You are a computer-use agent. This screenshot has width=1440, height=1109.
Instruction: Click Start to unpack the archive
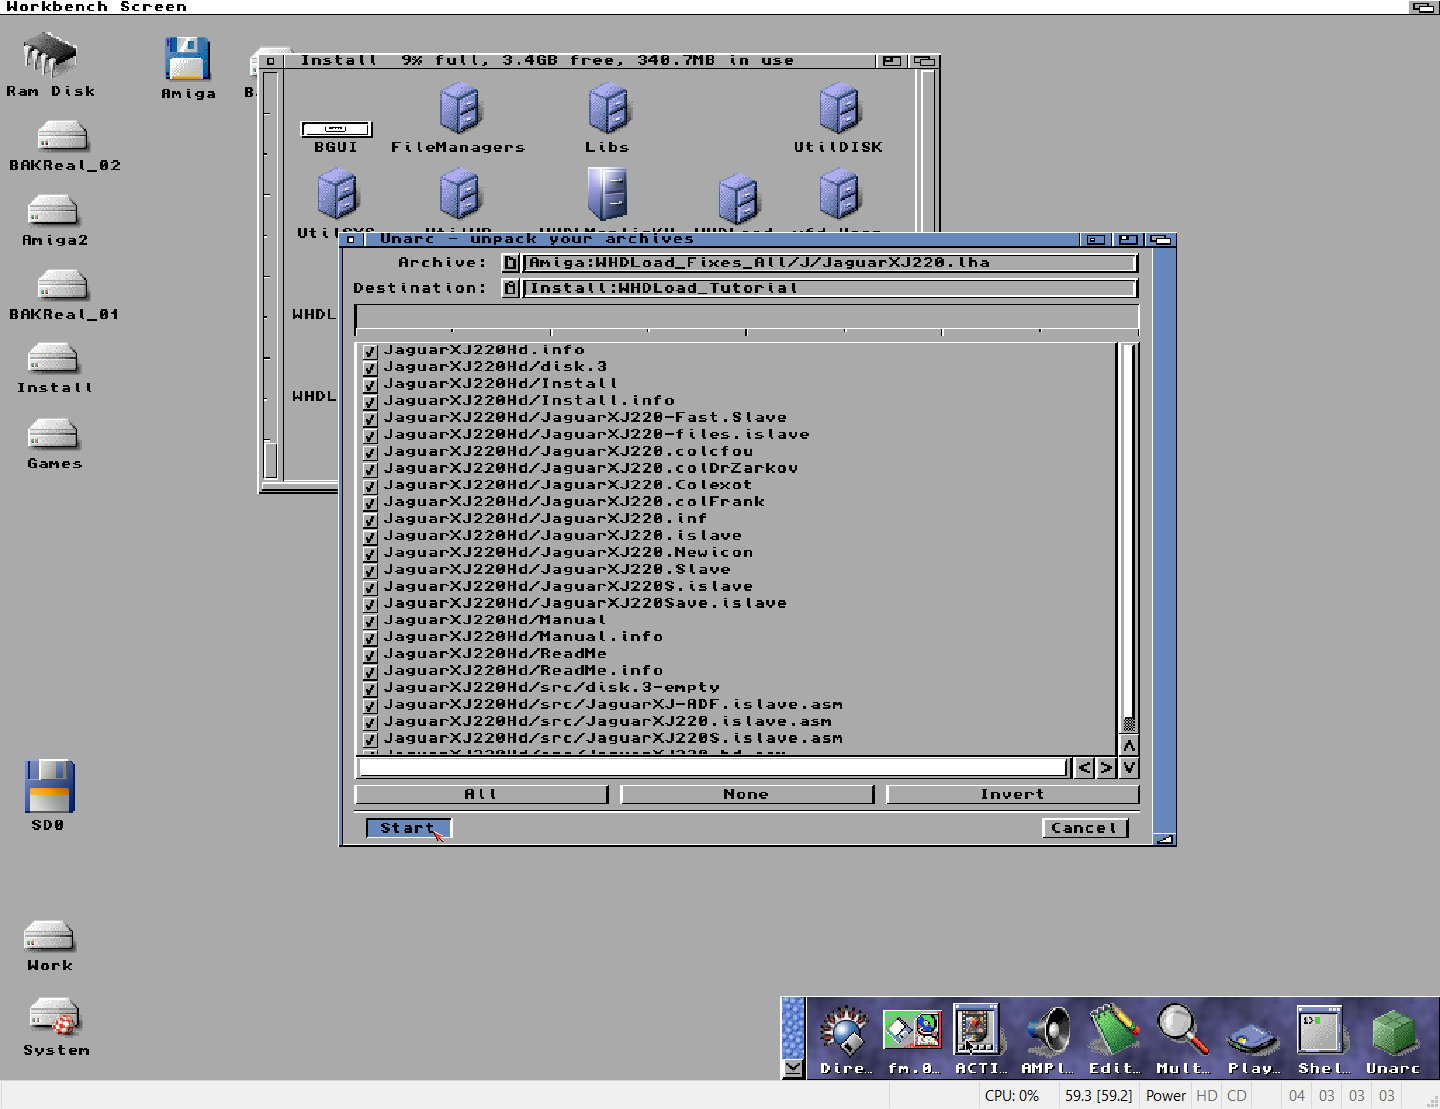coord(408,828)
